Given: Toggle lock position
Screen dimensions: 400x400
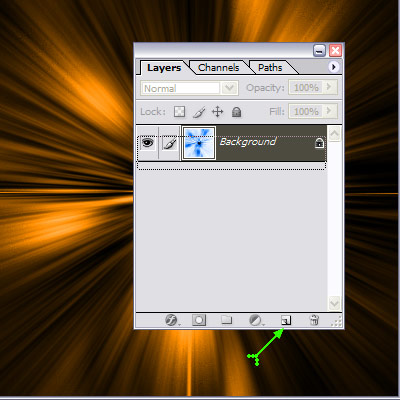Looking at the screenshot, I should 217,112.
